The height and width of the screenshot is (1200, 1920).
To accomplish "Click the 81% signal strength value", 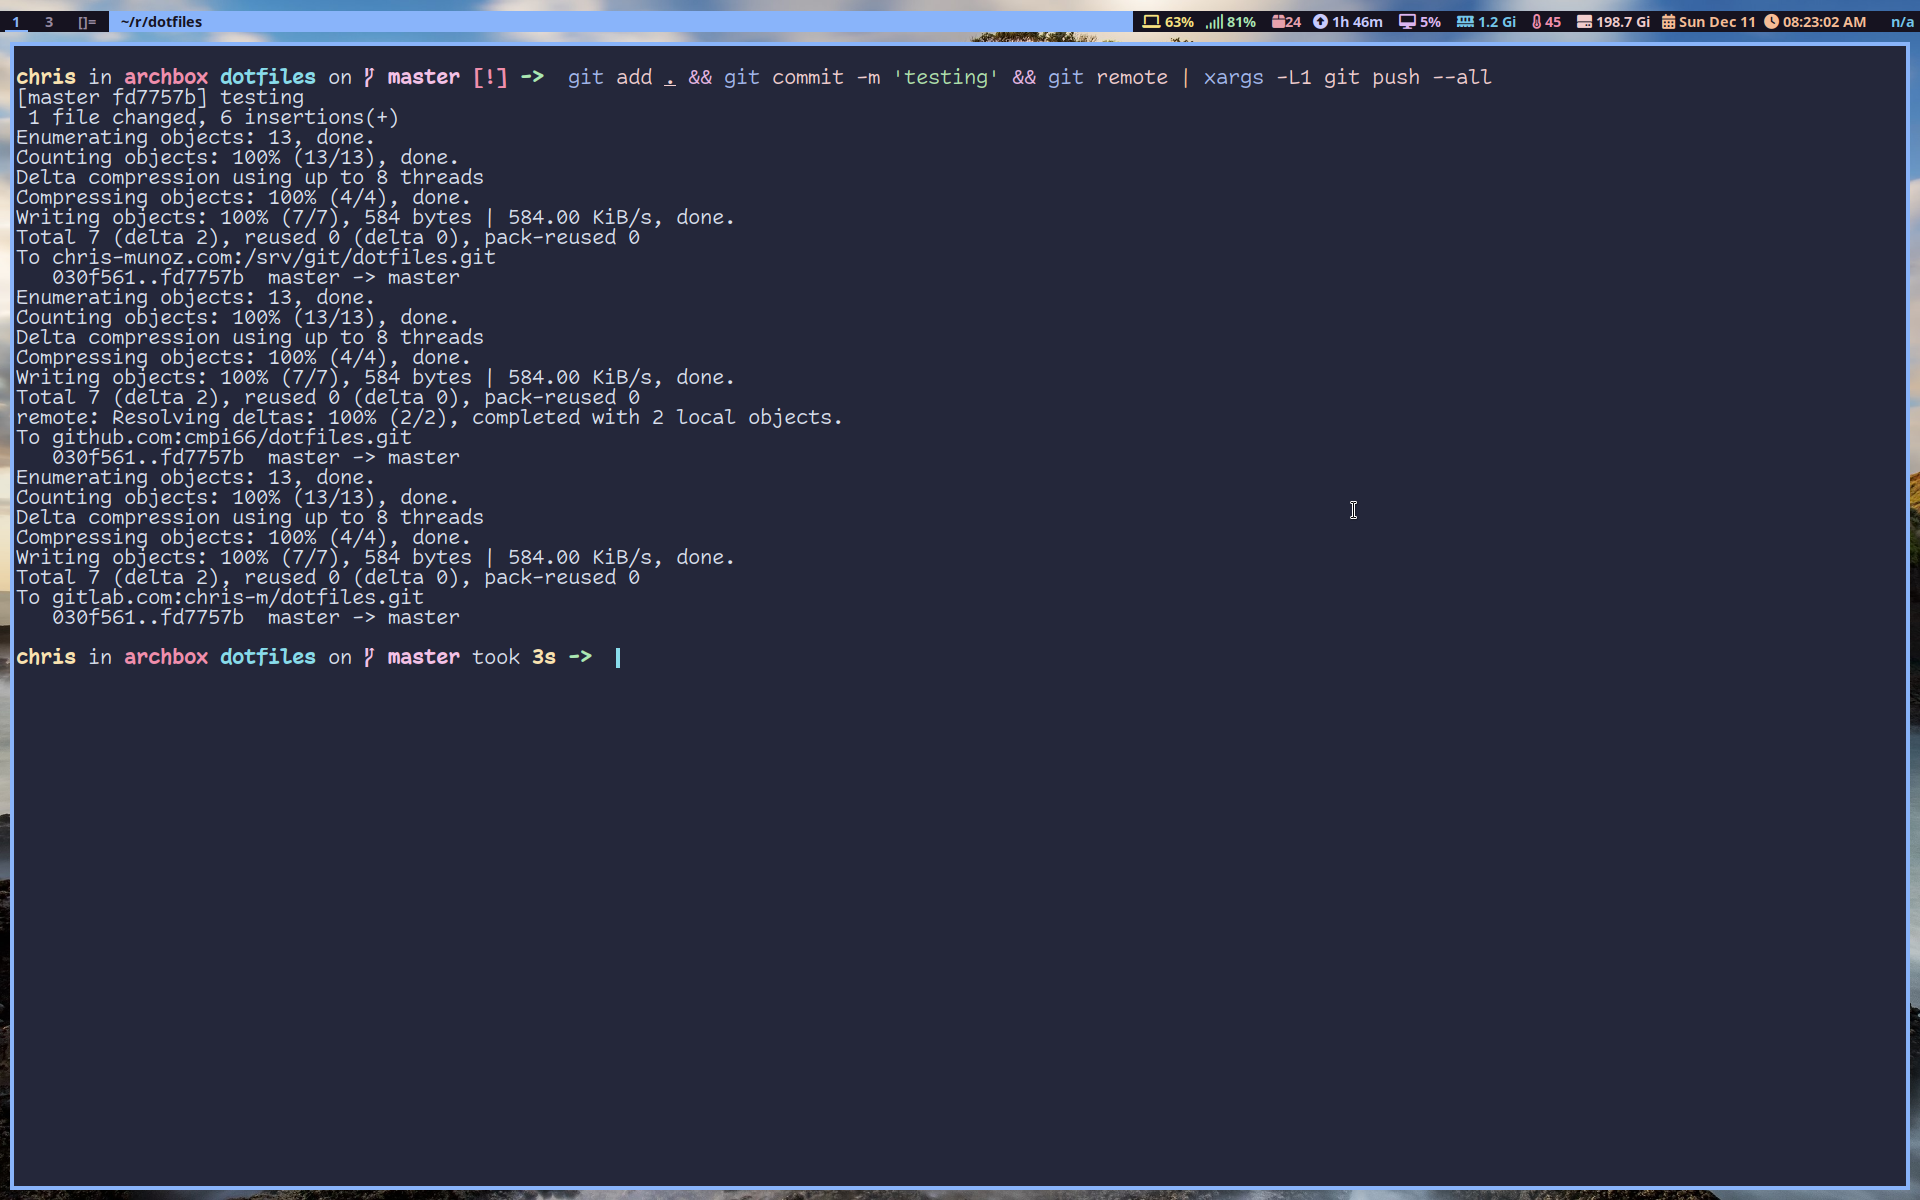I will [1241, 22].
